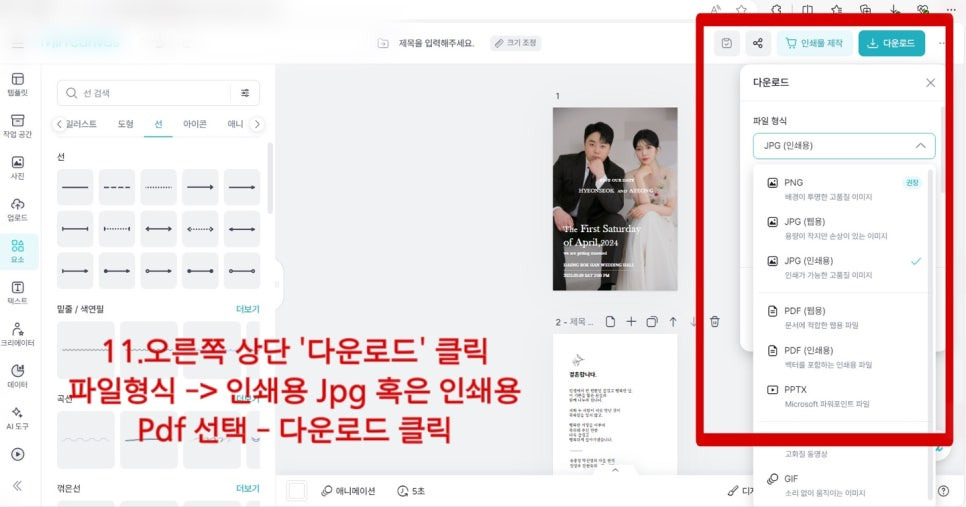
Task: Click the blank page icon beside page 2 title
Action: click(610, 322)
